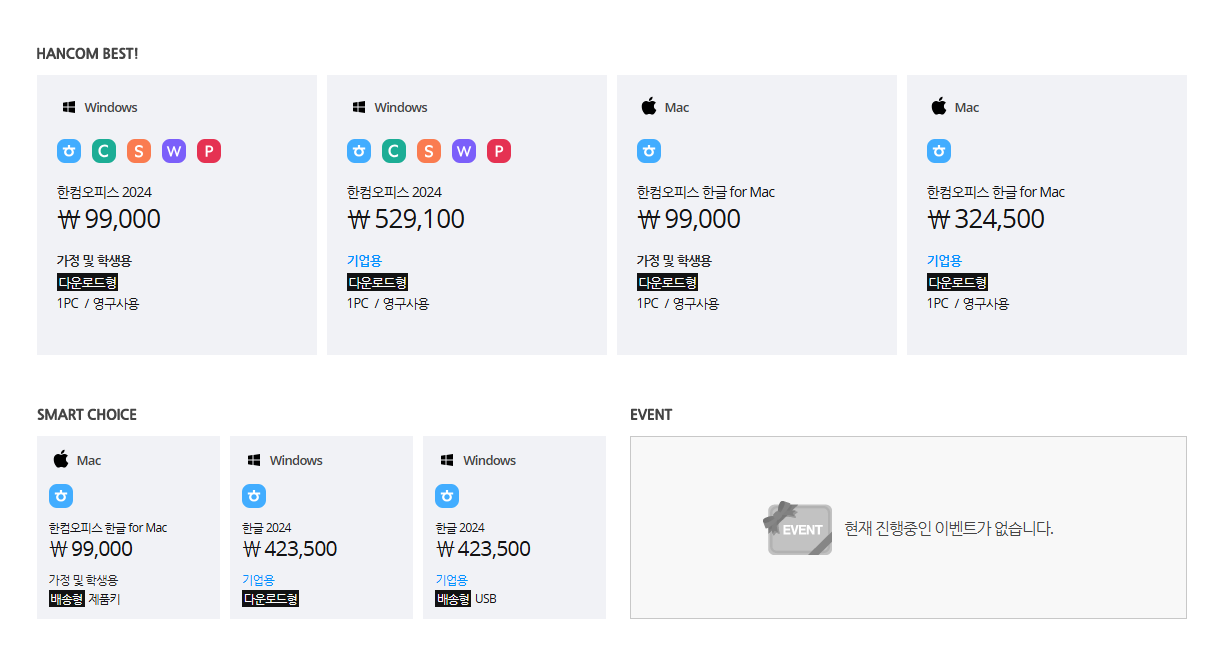The image size is (1220, 654).
Task: Click the Windows logo in the ₩99,000 한컴오피스 2024 card
Action: click(69, 107)
